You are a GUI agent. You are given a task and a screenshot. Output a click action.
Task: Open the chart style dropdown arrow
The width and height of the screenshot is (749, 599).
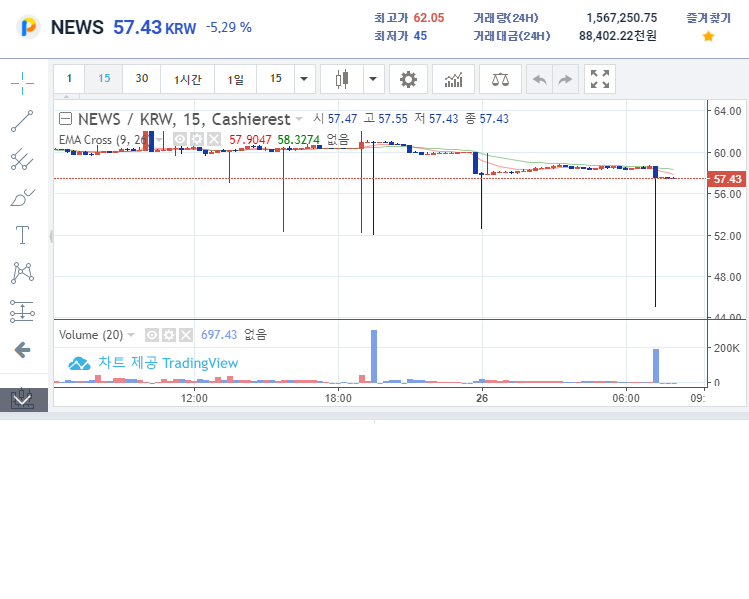point(374,79)
